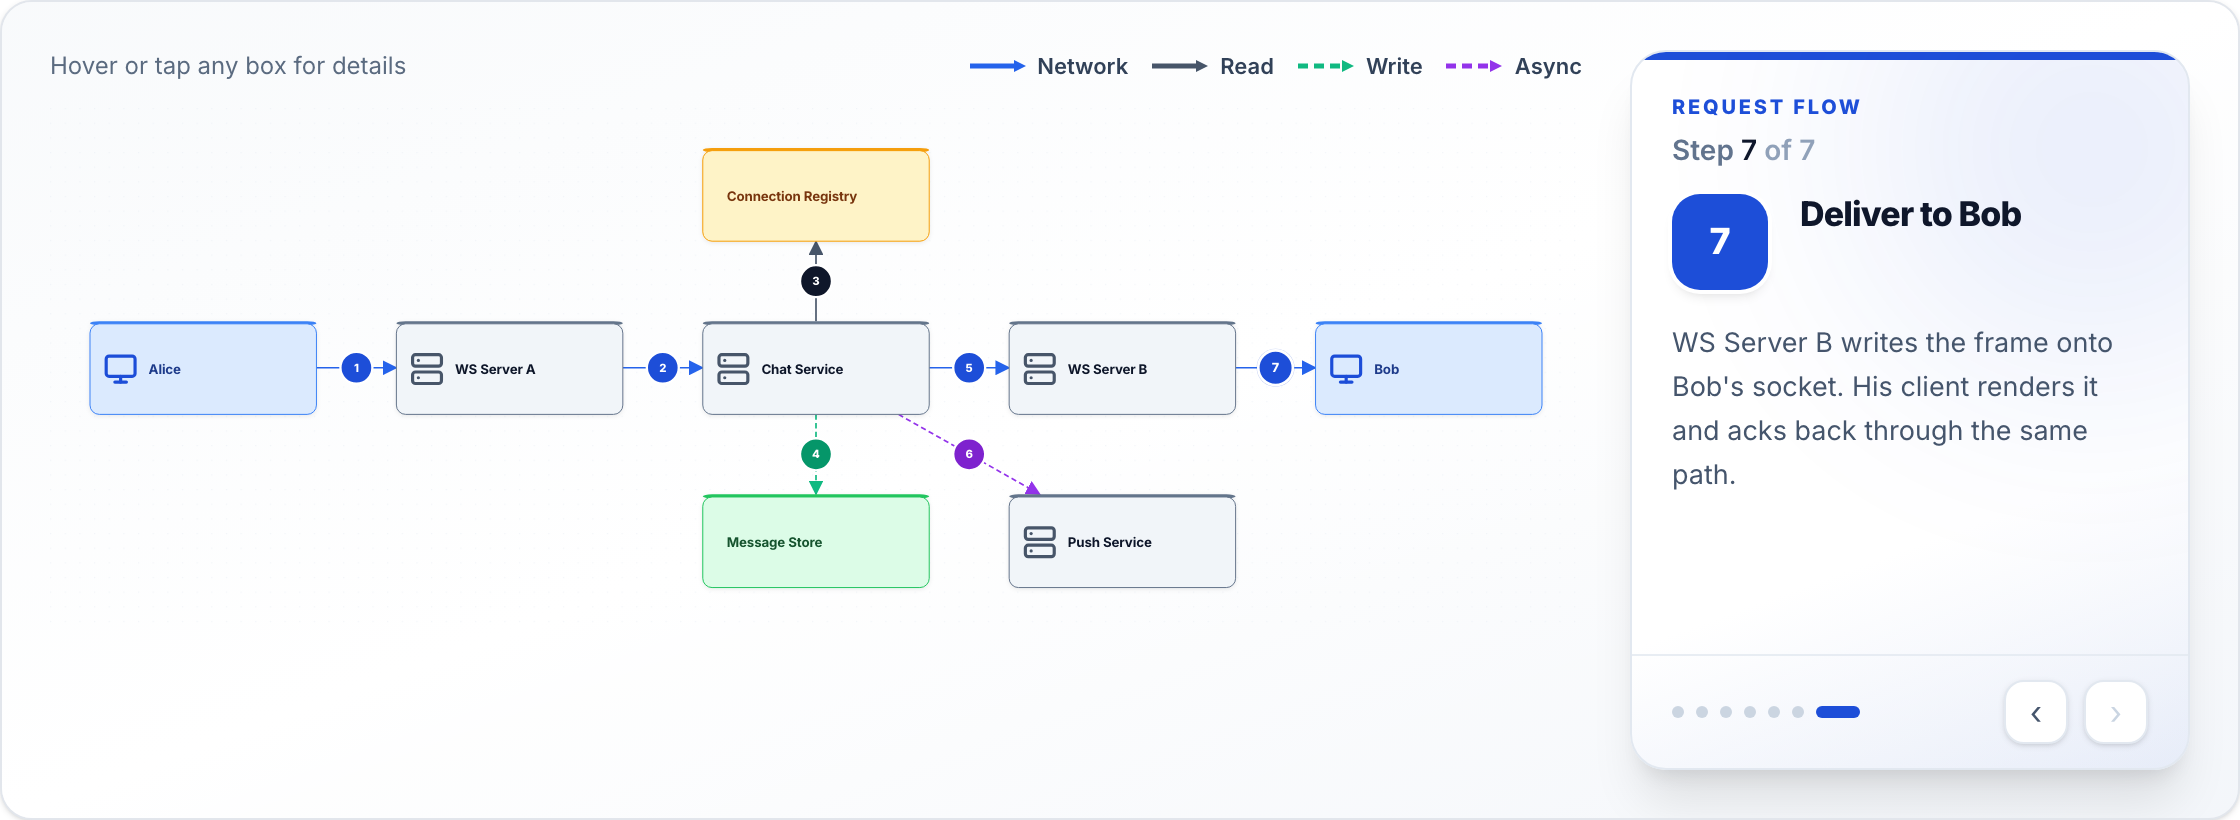Image resolution: width=2240 pixels, height=820 pixels.
Task: Click the Alice label text
Action: [165, 369]
